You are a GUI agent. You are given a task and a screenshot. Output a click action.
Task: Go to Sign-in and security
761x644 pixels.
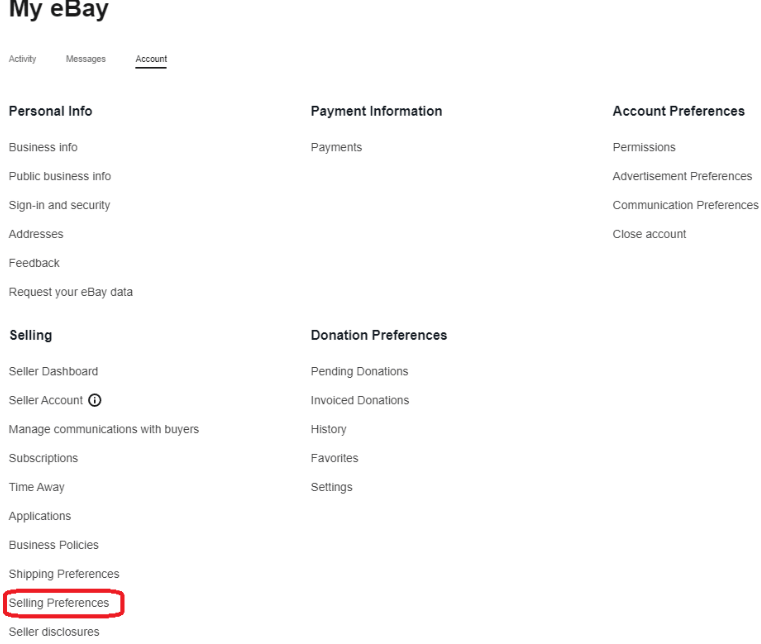59,205
